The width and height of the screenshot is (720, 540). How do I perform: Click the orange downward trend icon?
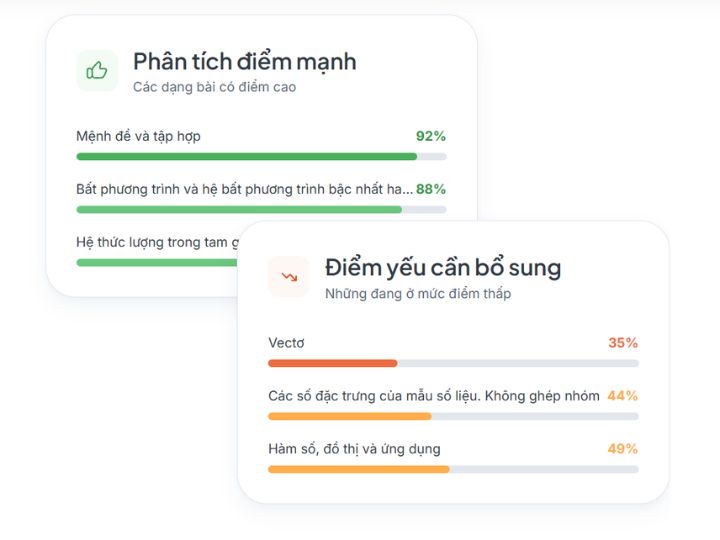(289, 277)
